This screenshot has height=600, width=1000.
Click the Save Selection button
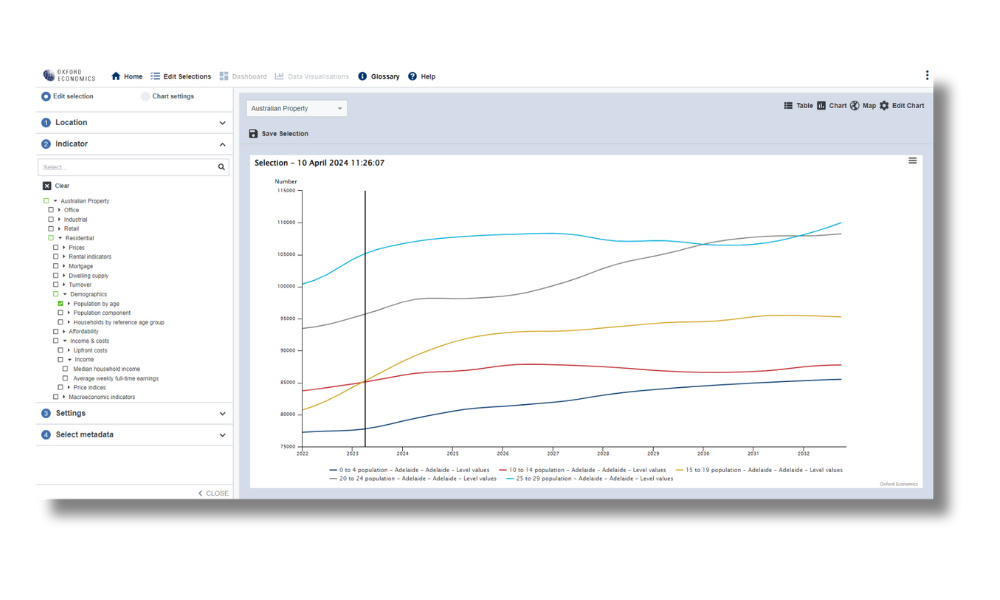pos(279,133)
